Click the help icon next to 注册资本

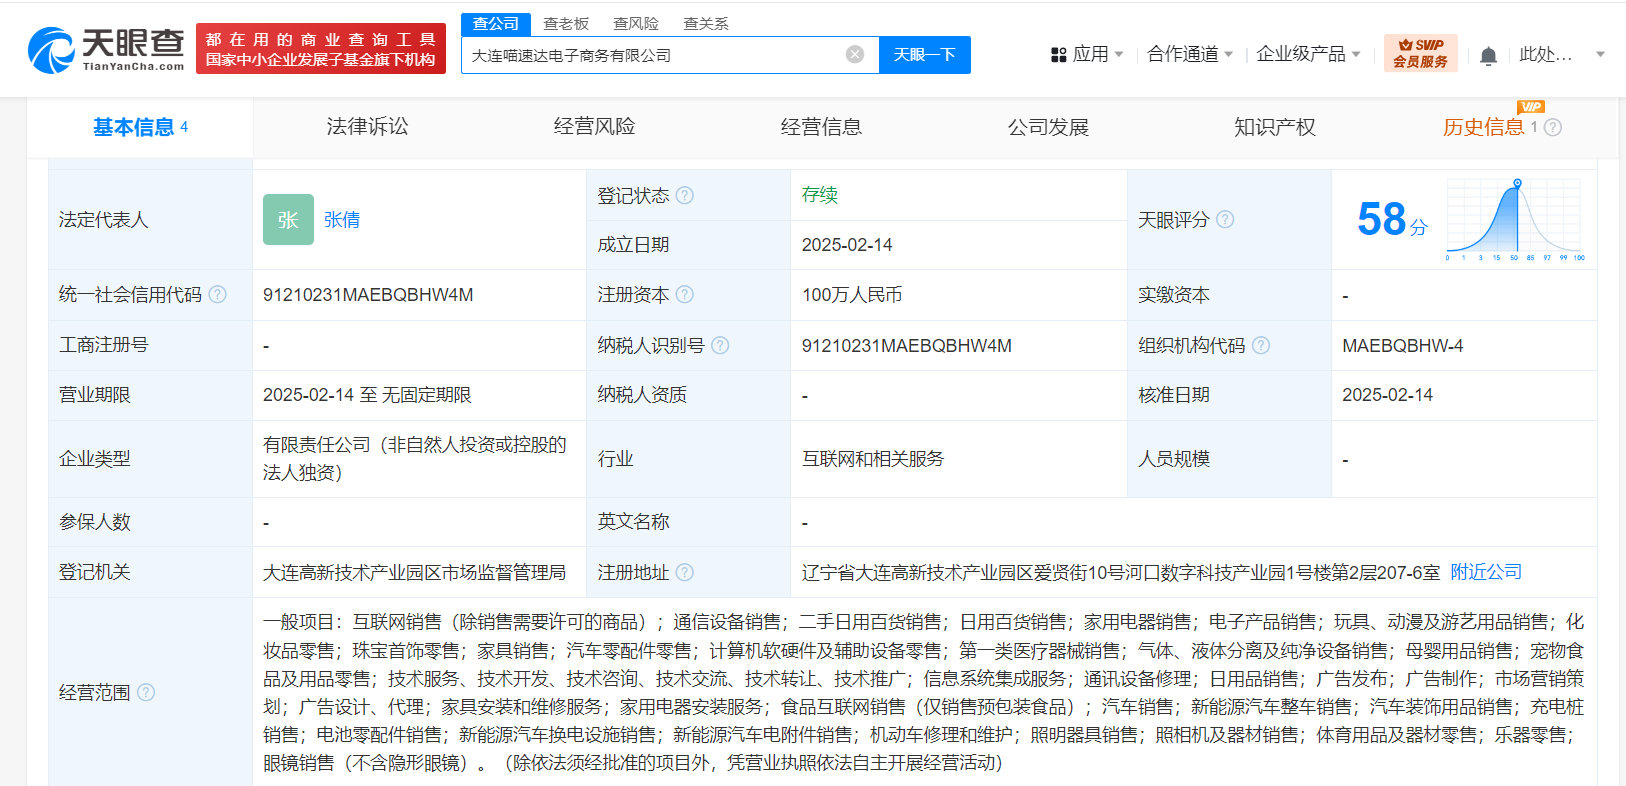point(685,294)
